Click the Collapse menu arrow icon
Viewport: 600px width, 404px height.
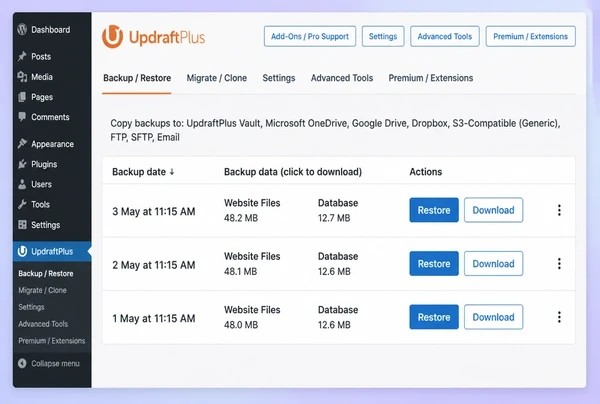(x=22, y=363)
